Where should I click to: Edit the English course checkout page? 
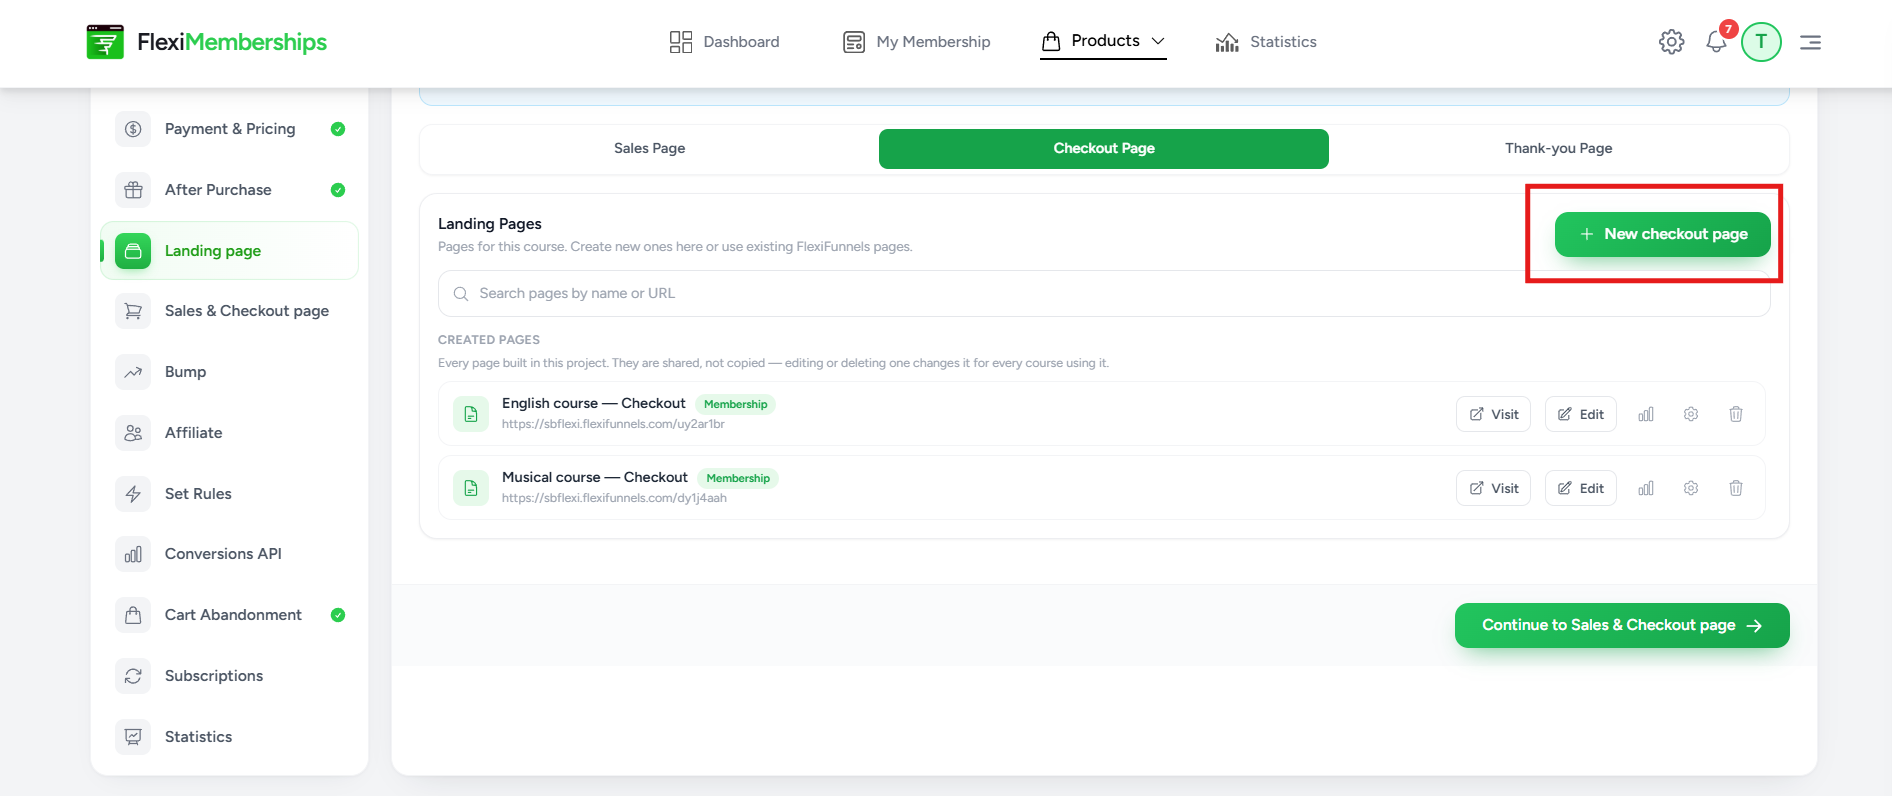(x=1581, y=414)
